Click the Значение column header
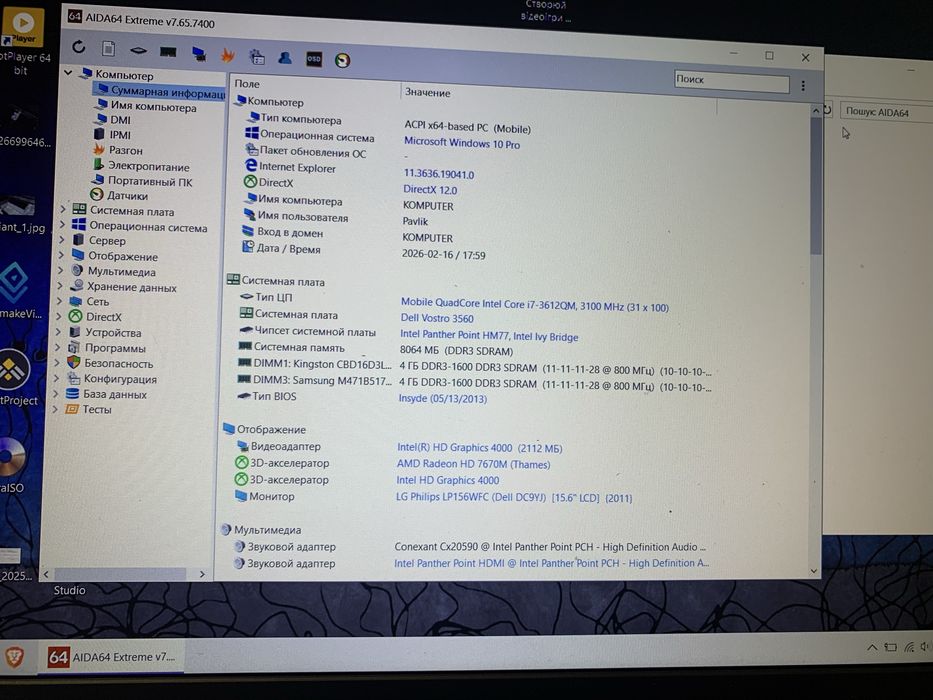The height and width of the screenshot is (700, 933). point(427,93)
